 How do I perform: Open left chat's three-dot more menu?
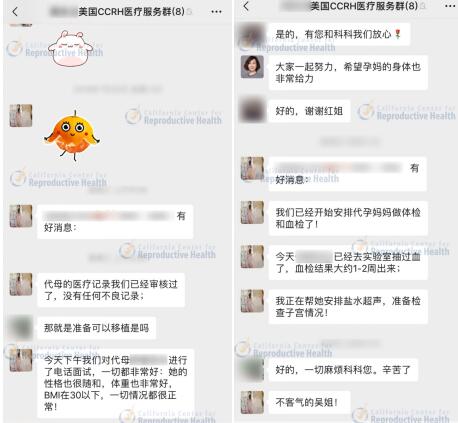coord(216,12)
